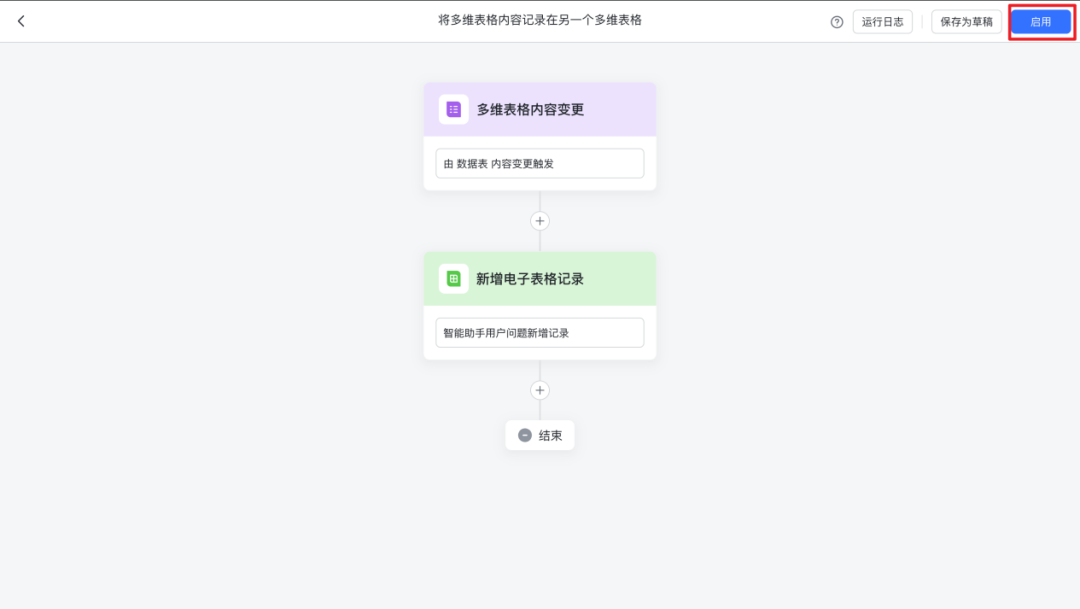
Task: Edit the 由 数据表 内容变更触发 field
Action: (x=539, y=164)
